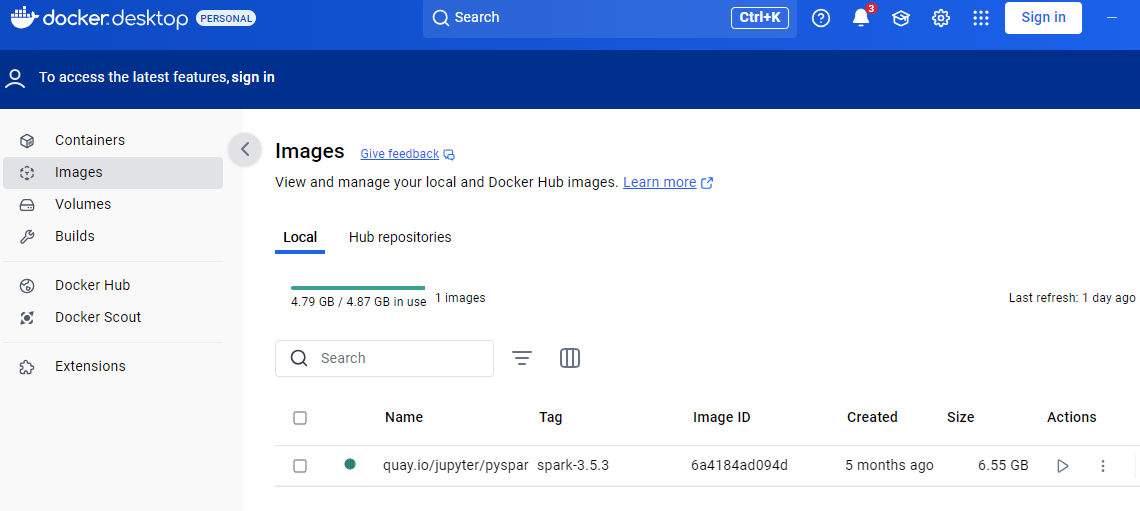The image size is (1140, 511).
Task: Check the quay.io/jupyter image row checkbox
Action: pos(300,466)
